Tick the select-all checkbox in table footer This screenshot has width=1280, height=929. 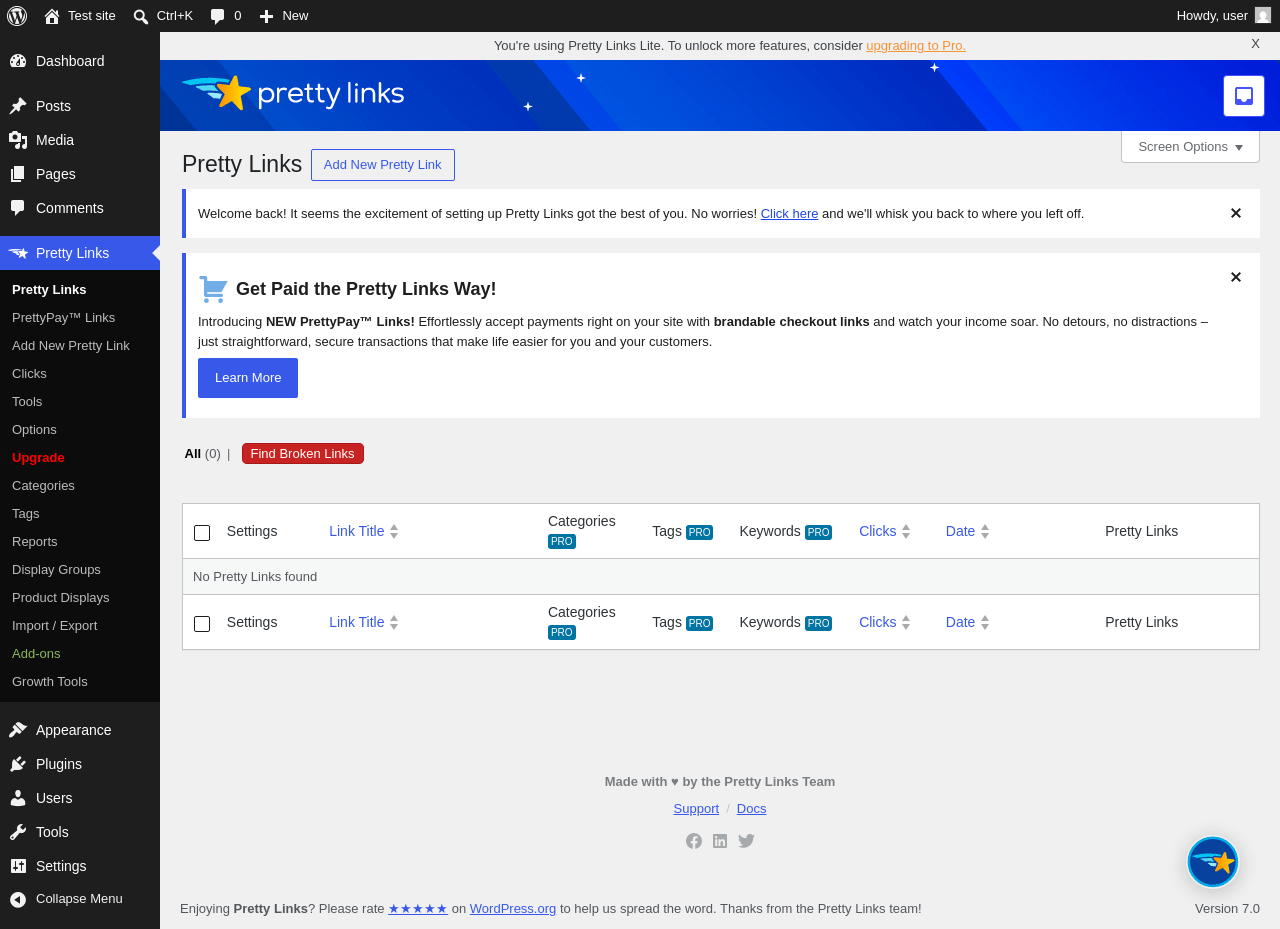202,624
